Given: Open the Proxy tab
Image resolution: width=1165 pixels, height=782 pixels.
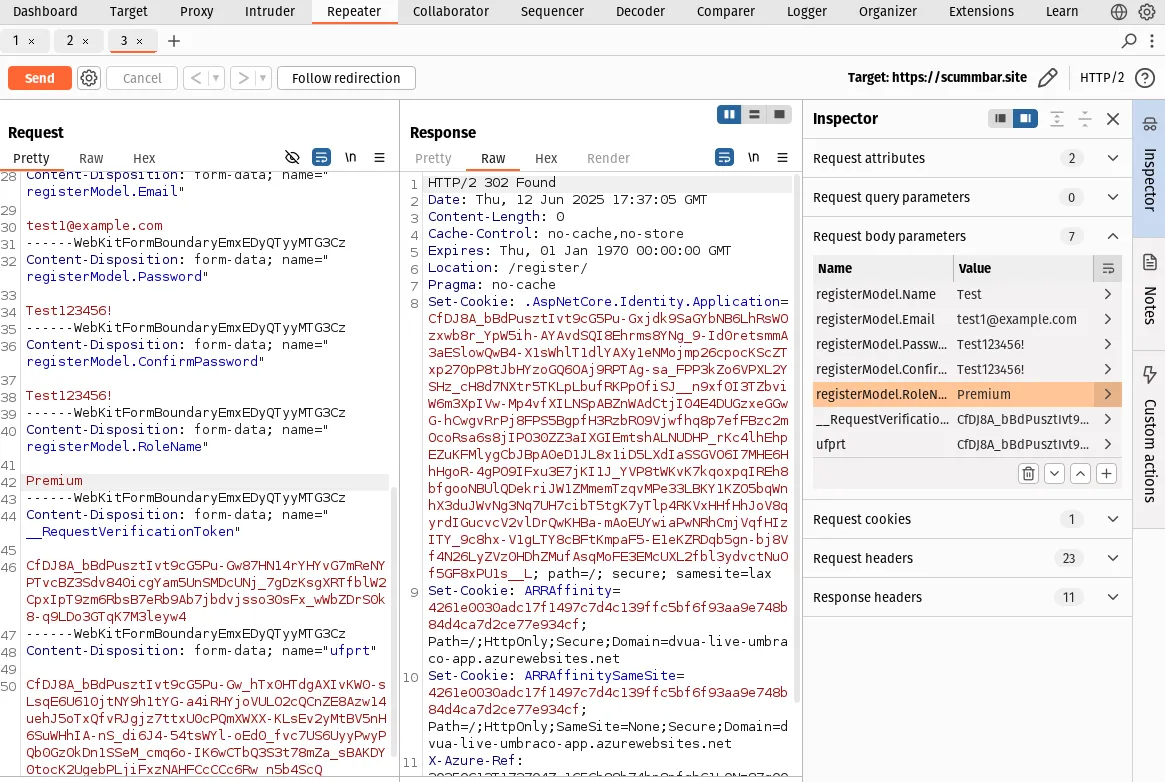Looking at the screenshot, I should coord(196,12).
